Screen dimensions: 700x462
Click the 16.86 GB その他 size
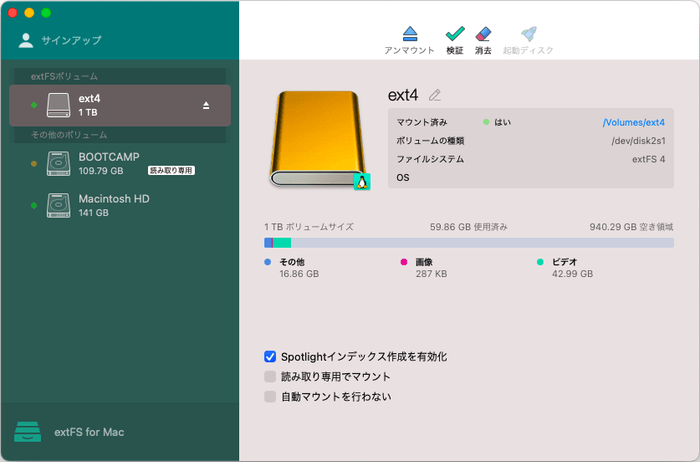[x=299, y=274]
